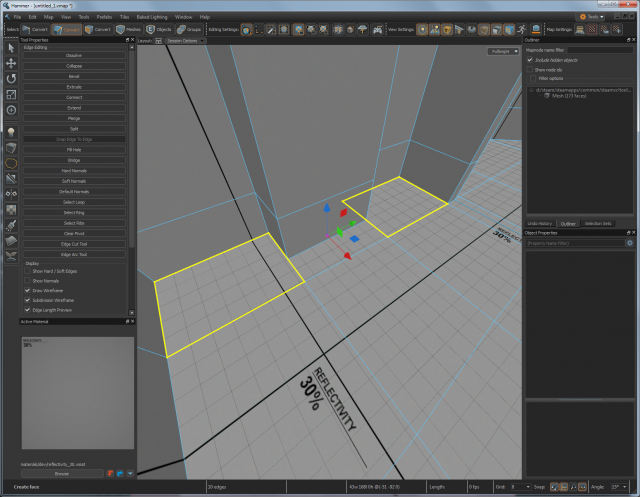
Task: Click the Dissolve edge button
Action: pyautogui.click(x=74, y=55)
